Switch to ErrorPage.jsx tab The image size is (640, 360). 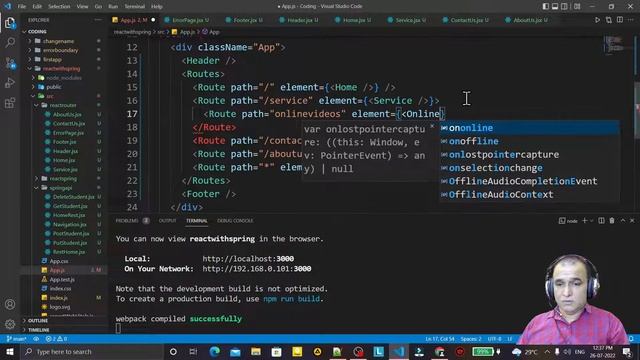[188, 20]
